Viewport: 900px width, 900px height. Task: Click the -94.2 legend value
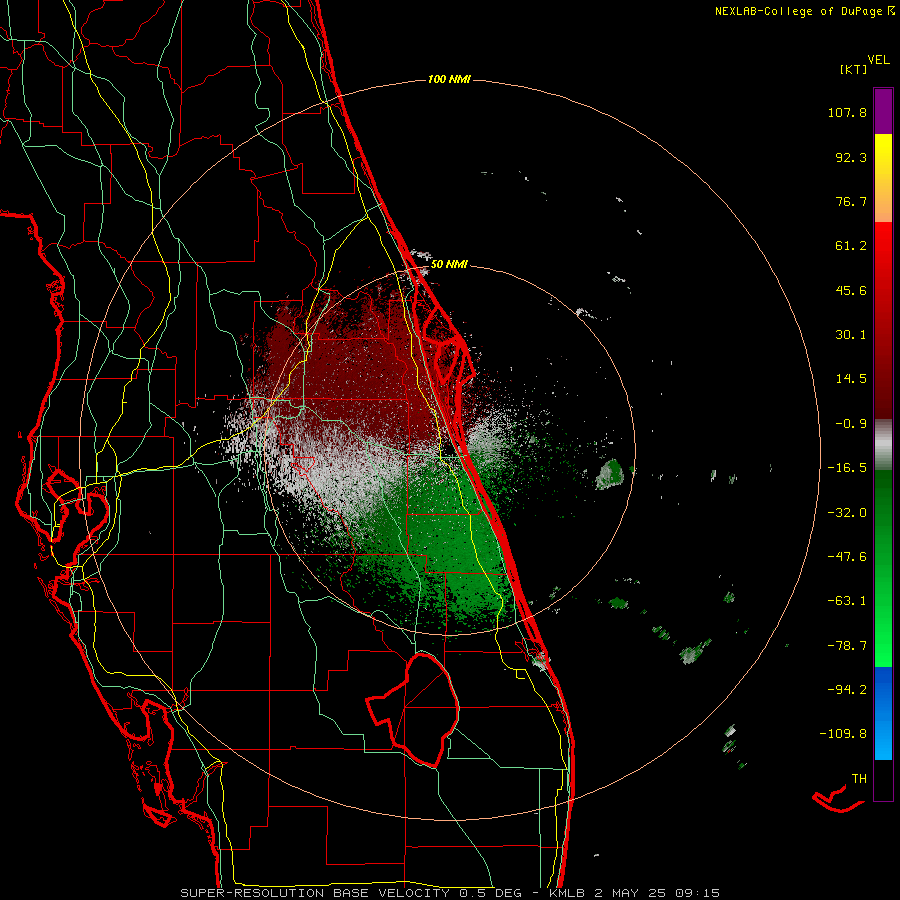[x=847, y=690]
